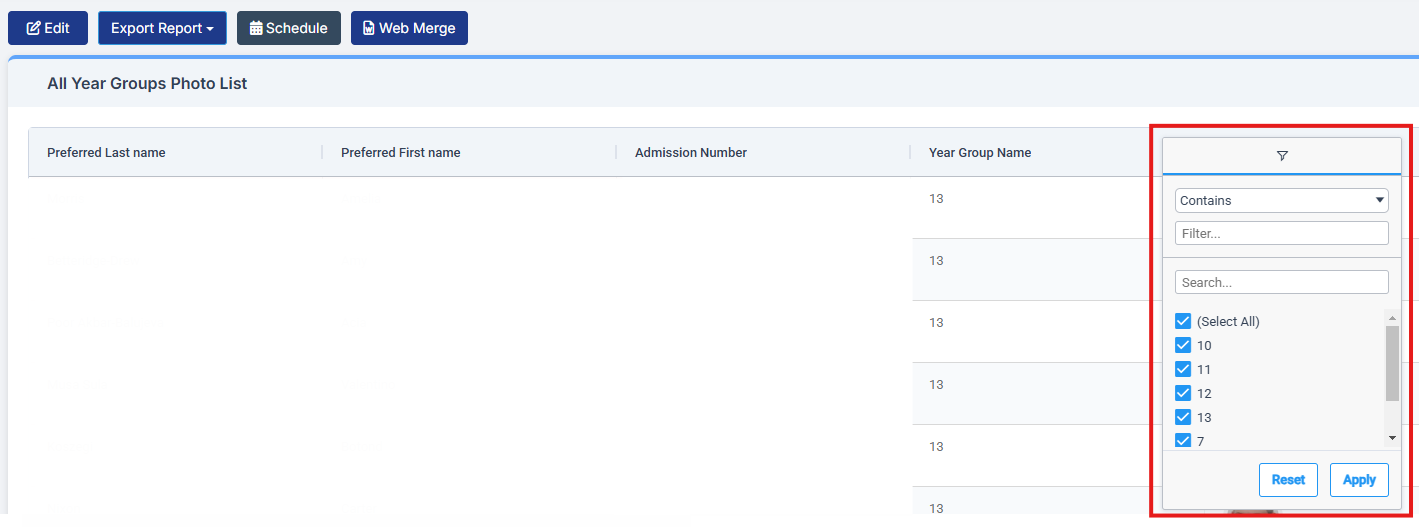Click the Edit pencil button
Viewport: 1419px width, 528px height.
pos(48,28)
